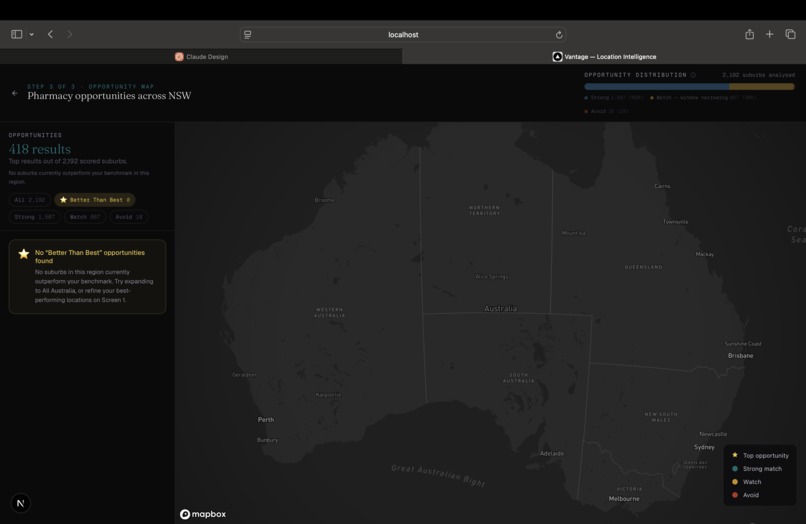Select the Townsville map label
The image size is (806, 524).
[x=675, y=222]
